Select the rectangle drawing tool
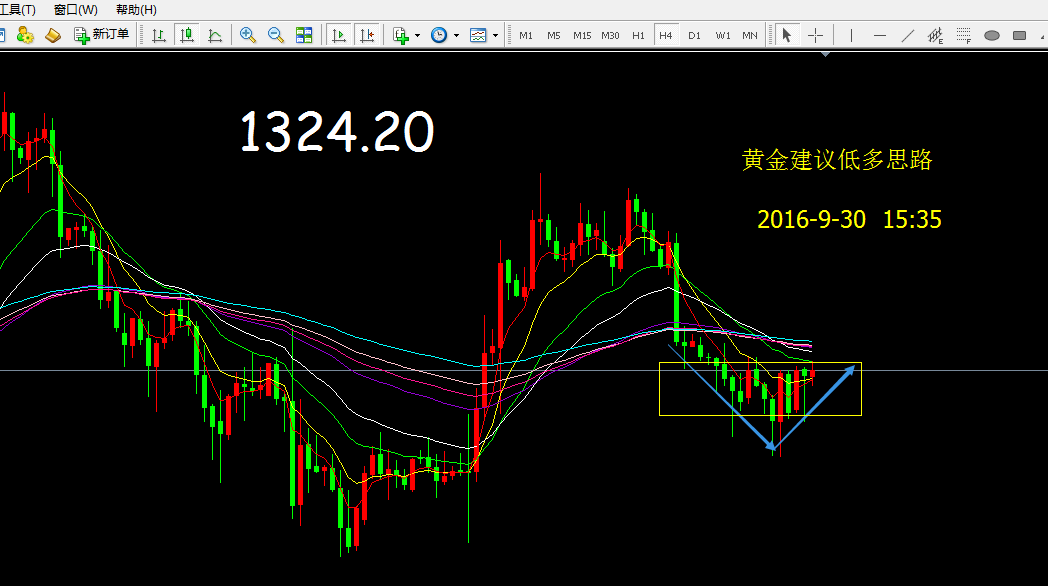This screenshot has width=1048, height=586. pos(1019,35)
